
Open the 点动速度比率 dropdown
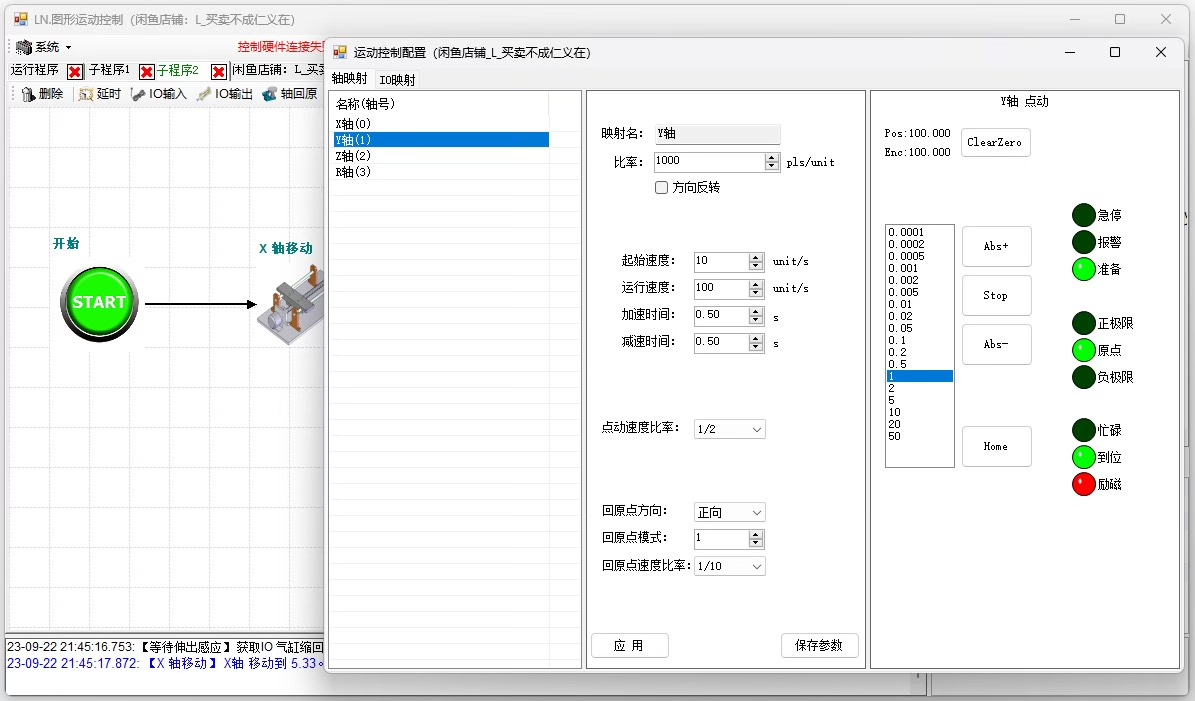pos(729,429)
